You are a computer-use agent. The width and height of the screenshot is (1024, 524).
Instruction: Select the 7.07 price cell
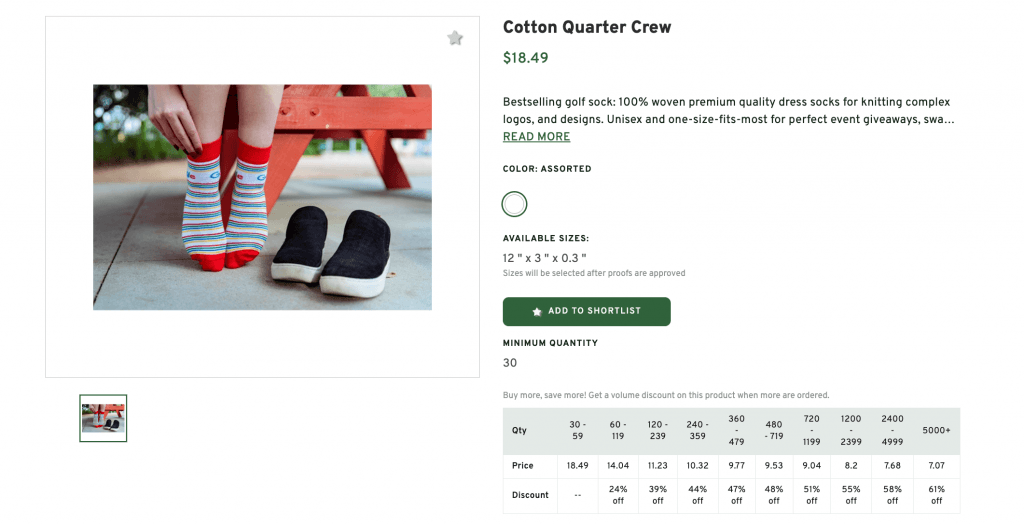[936, 466]
